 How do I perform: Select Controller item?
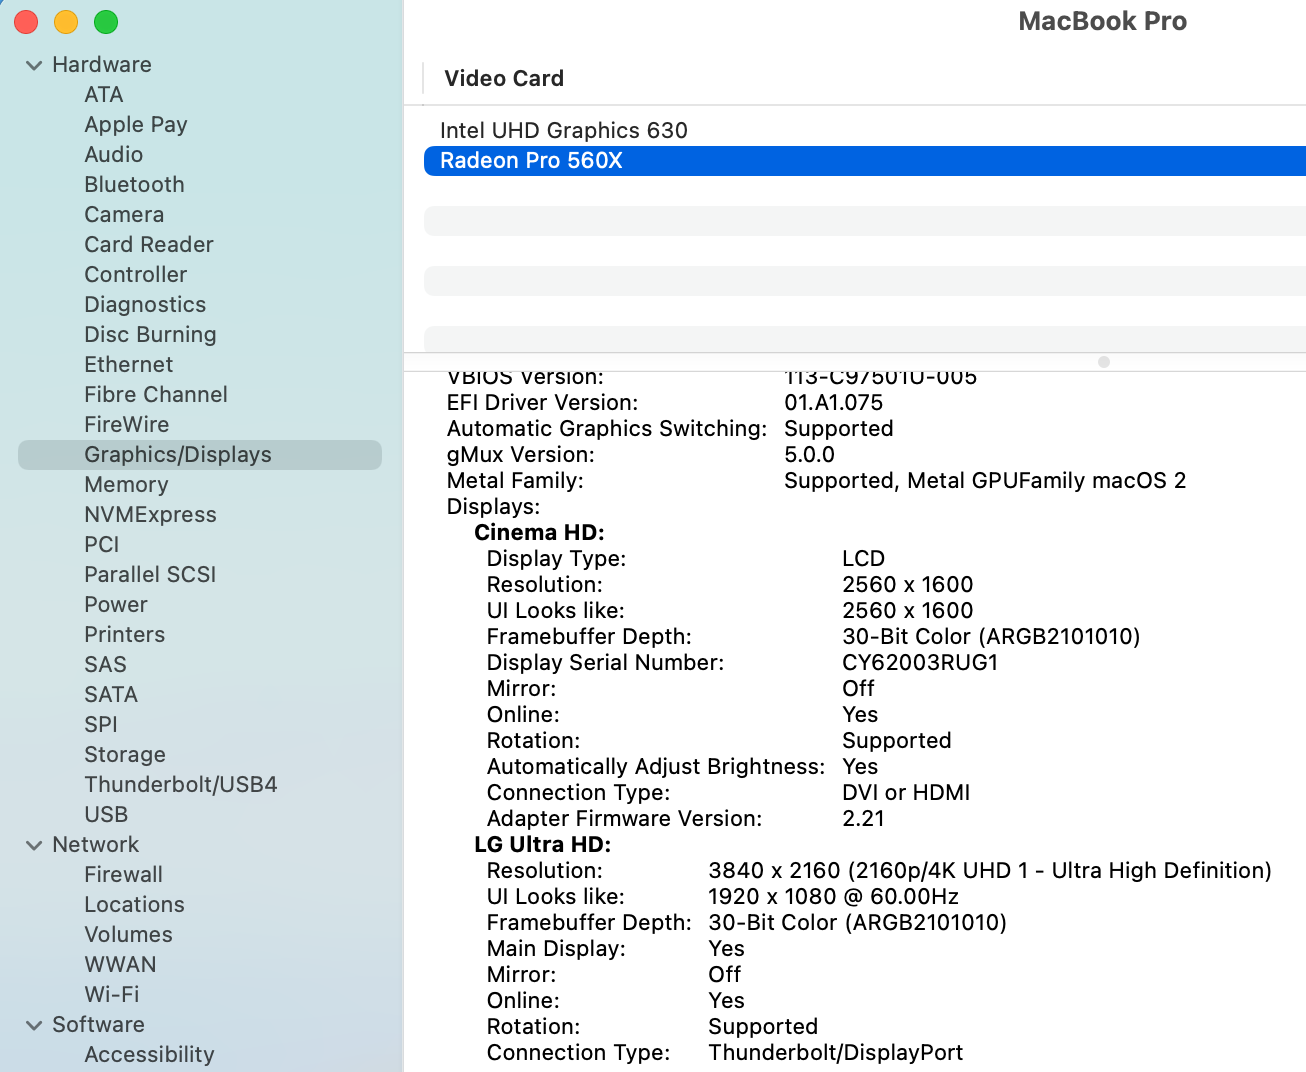136,275
